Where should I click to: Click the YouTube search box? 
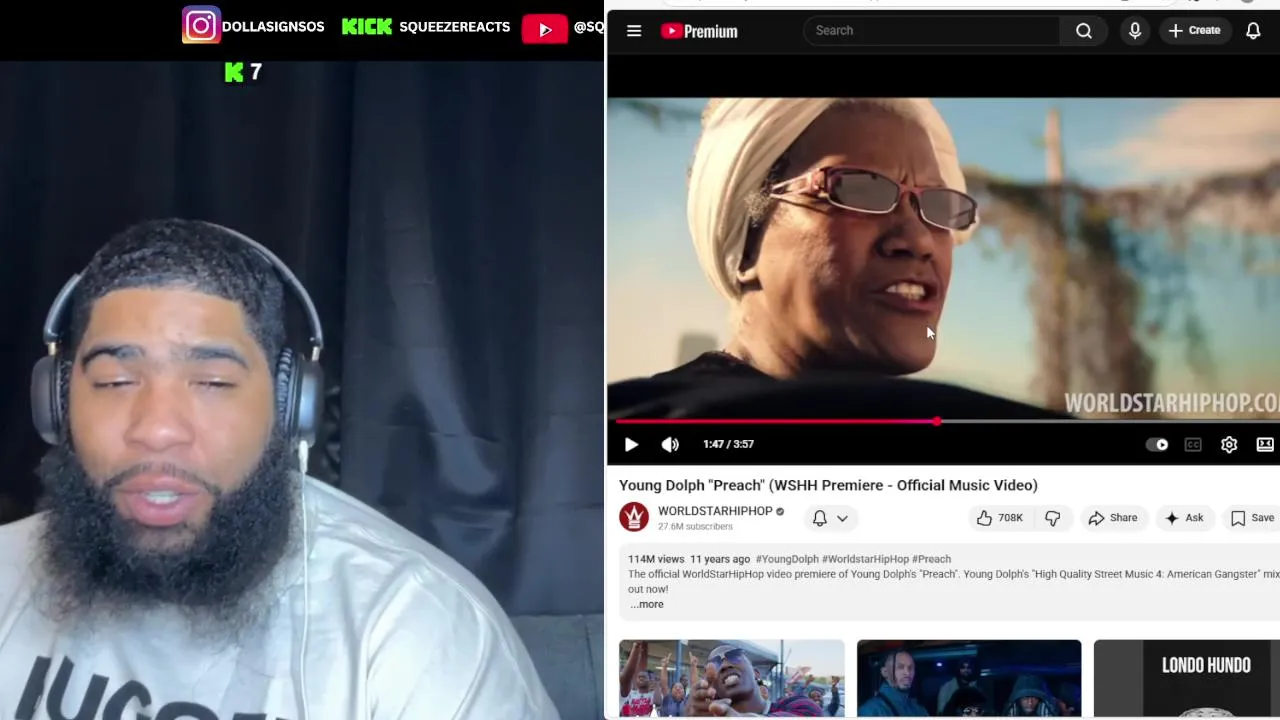(931, 31)
